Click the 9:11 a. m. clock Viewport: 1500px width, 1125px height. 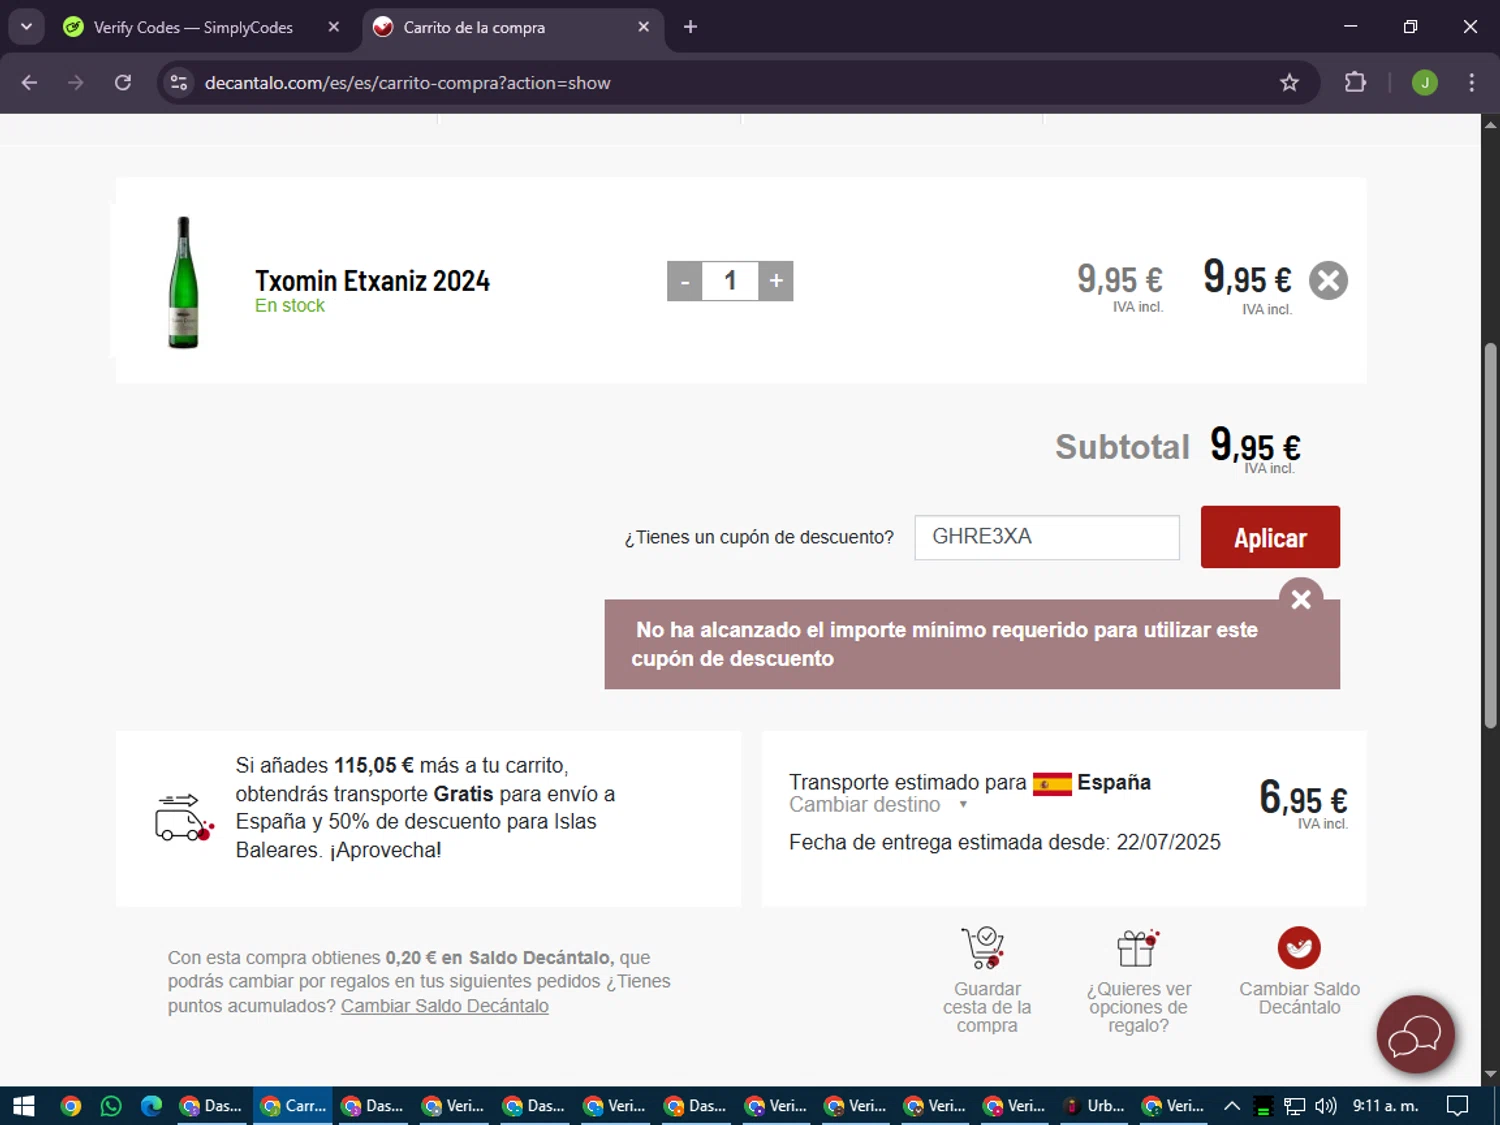tap(1385, 1106)
